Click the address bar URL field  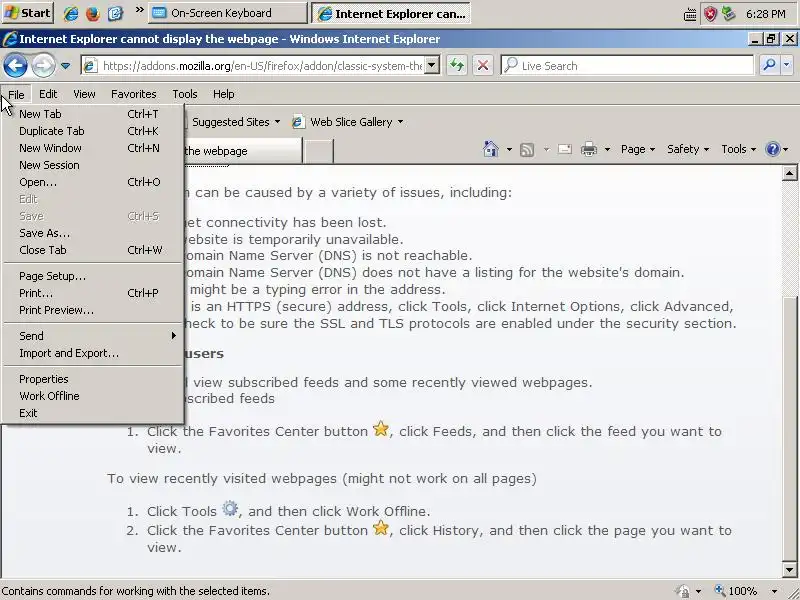click(x=261, y=66)
